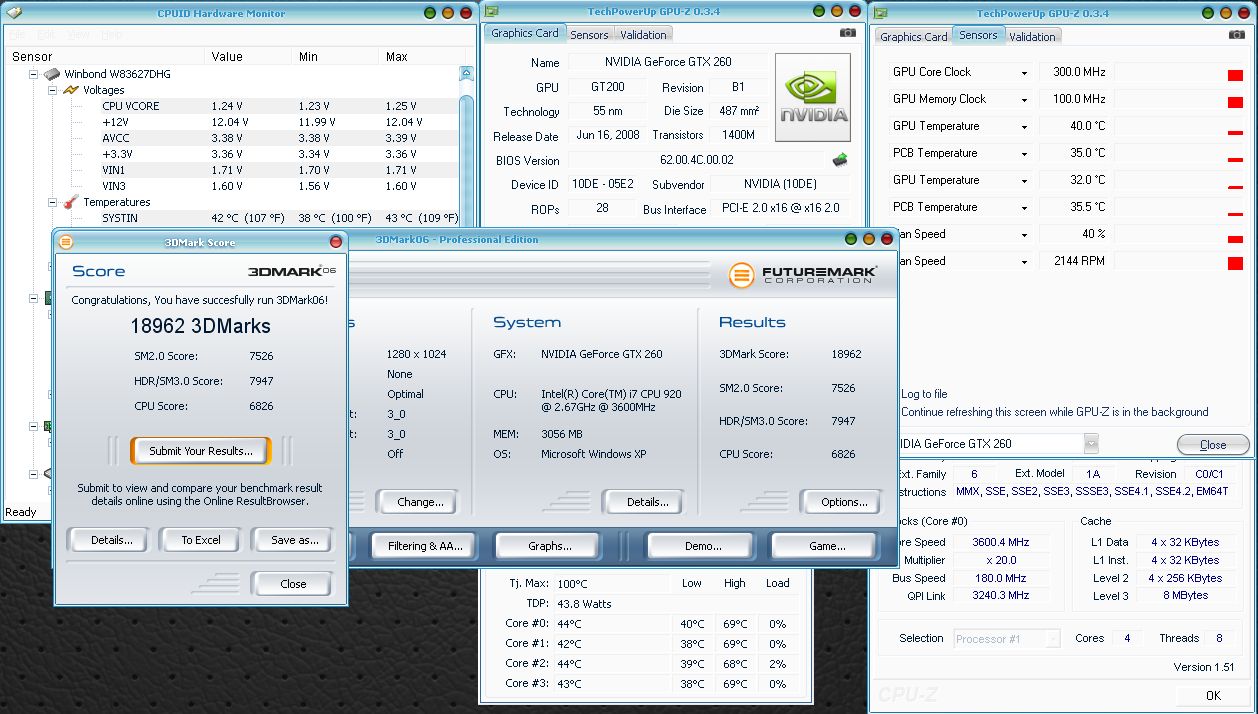Select the Validation tab in the left GPU-Z window

pyautogui.click(x=644, y=35)
